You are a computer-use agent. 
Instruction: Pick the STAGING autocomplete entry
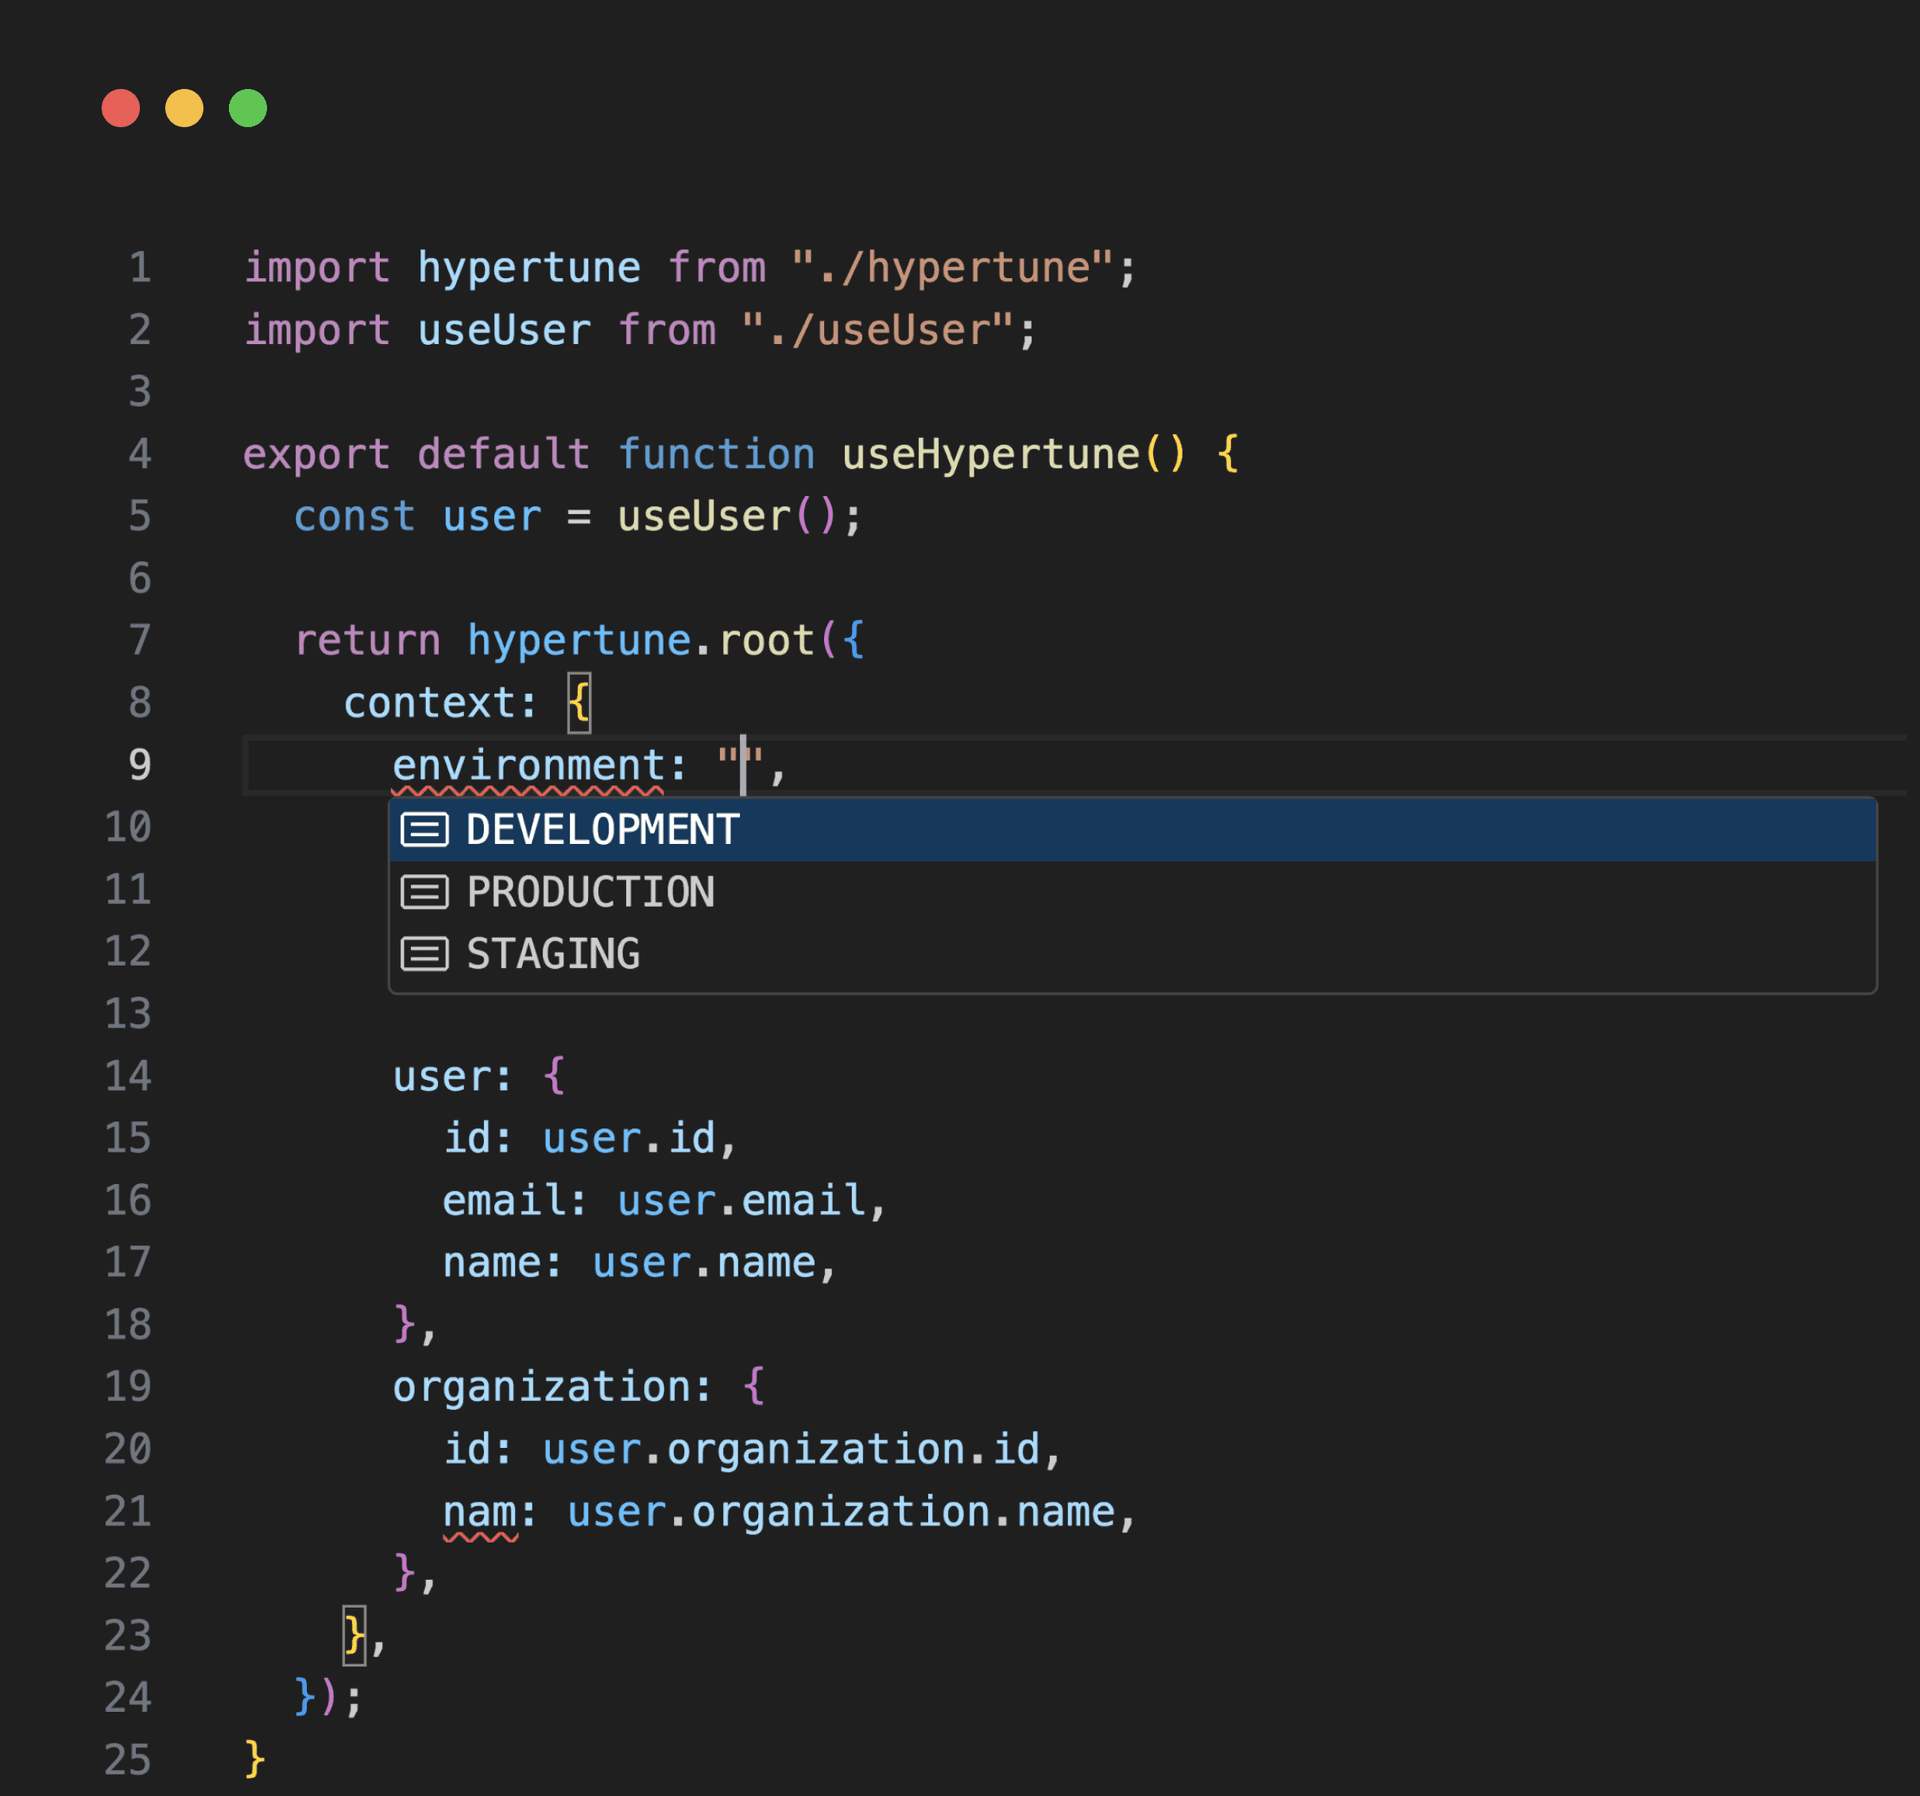tap(553, 954)
